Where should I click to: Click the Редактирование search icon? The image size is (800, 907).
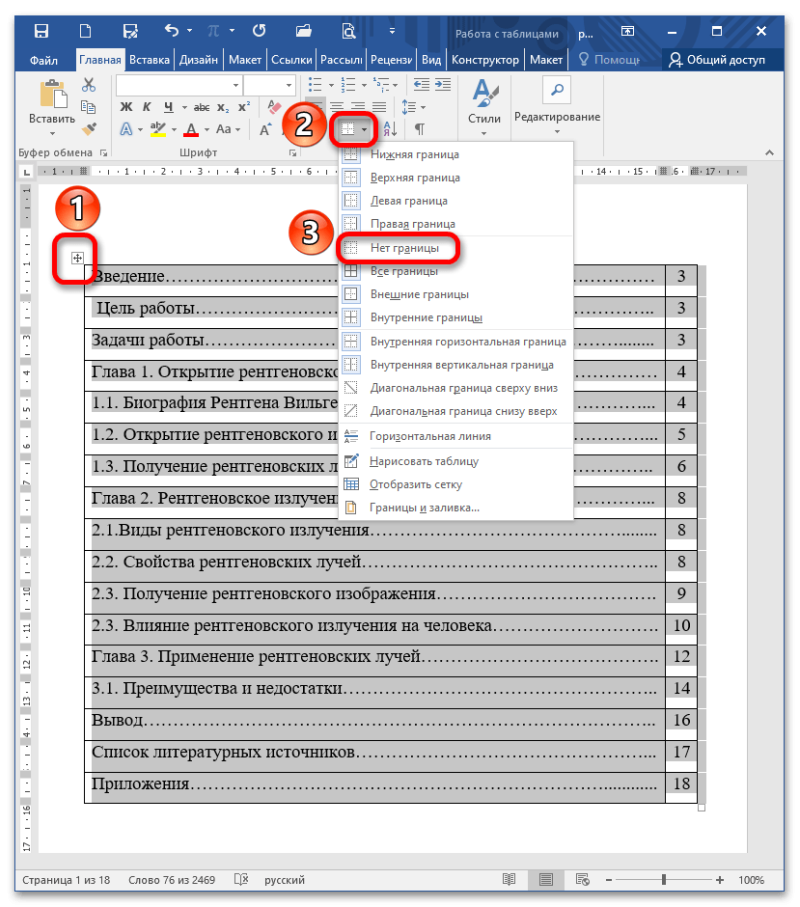click(557, 90)
